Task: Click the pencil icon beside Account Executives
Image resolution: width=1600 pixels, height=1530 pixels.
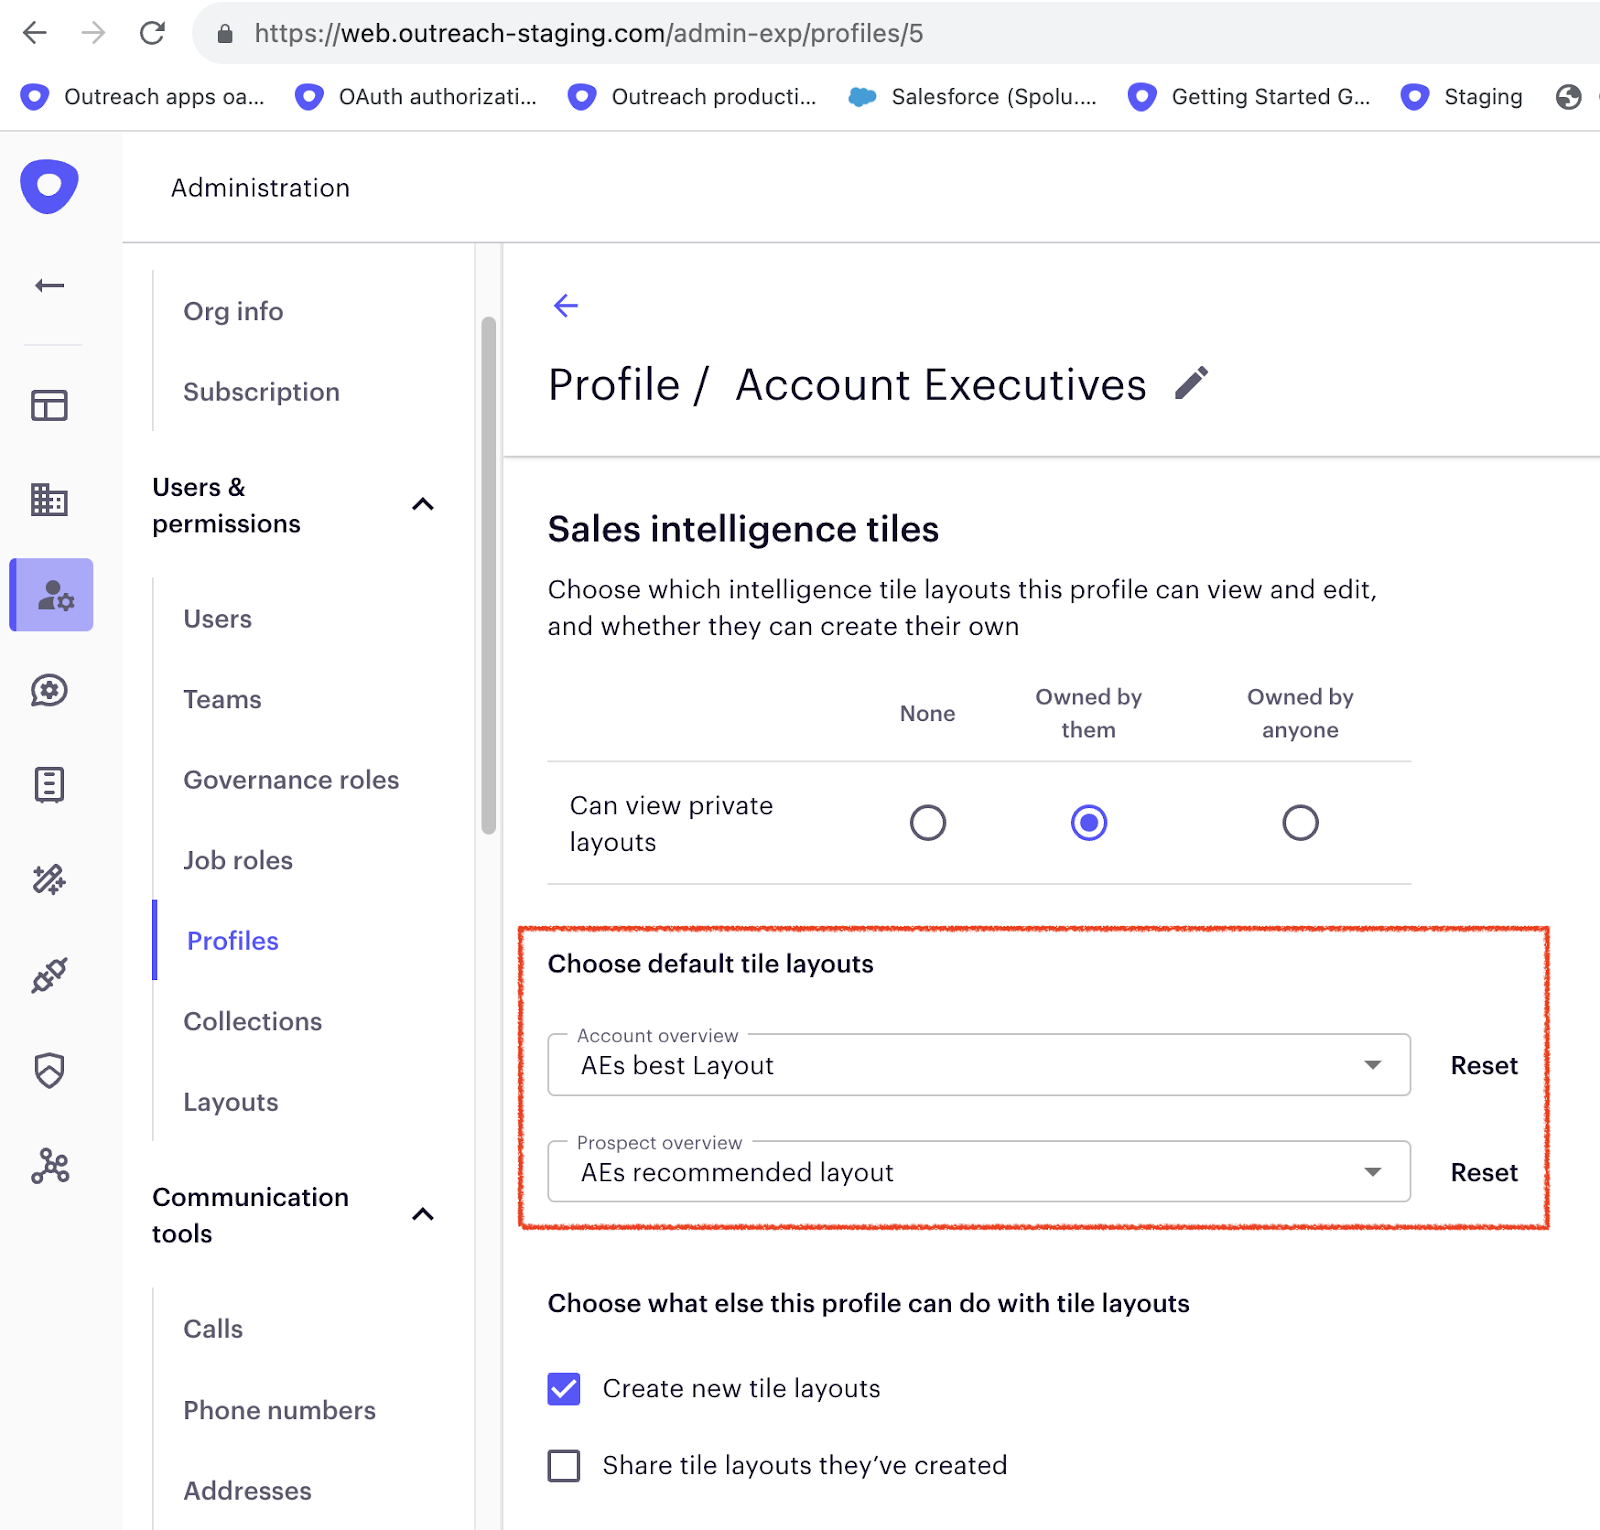Action: point(1192,382)
